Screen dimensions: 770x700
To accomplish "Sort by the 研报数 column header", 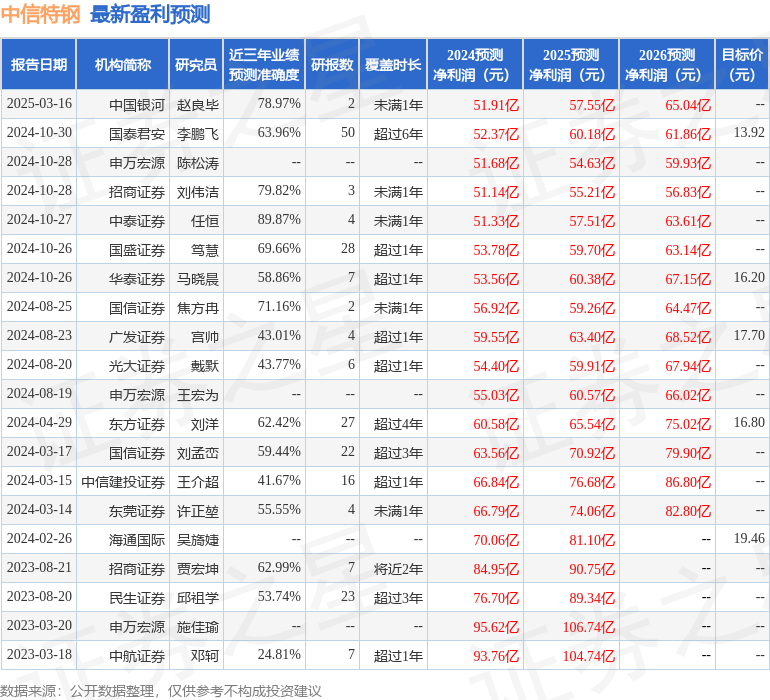I will pyautogui.click(x=332, y=65).
